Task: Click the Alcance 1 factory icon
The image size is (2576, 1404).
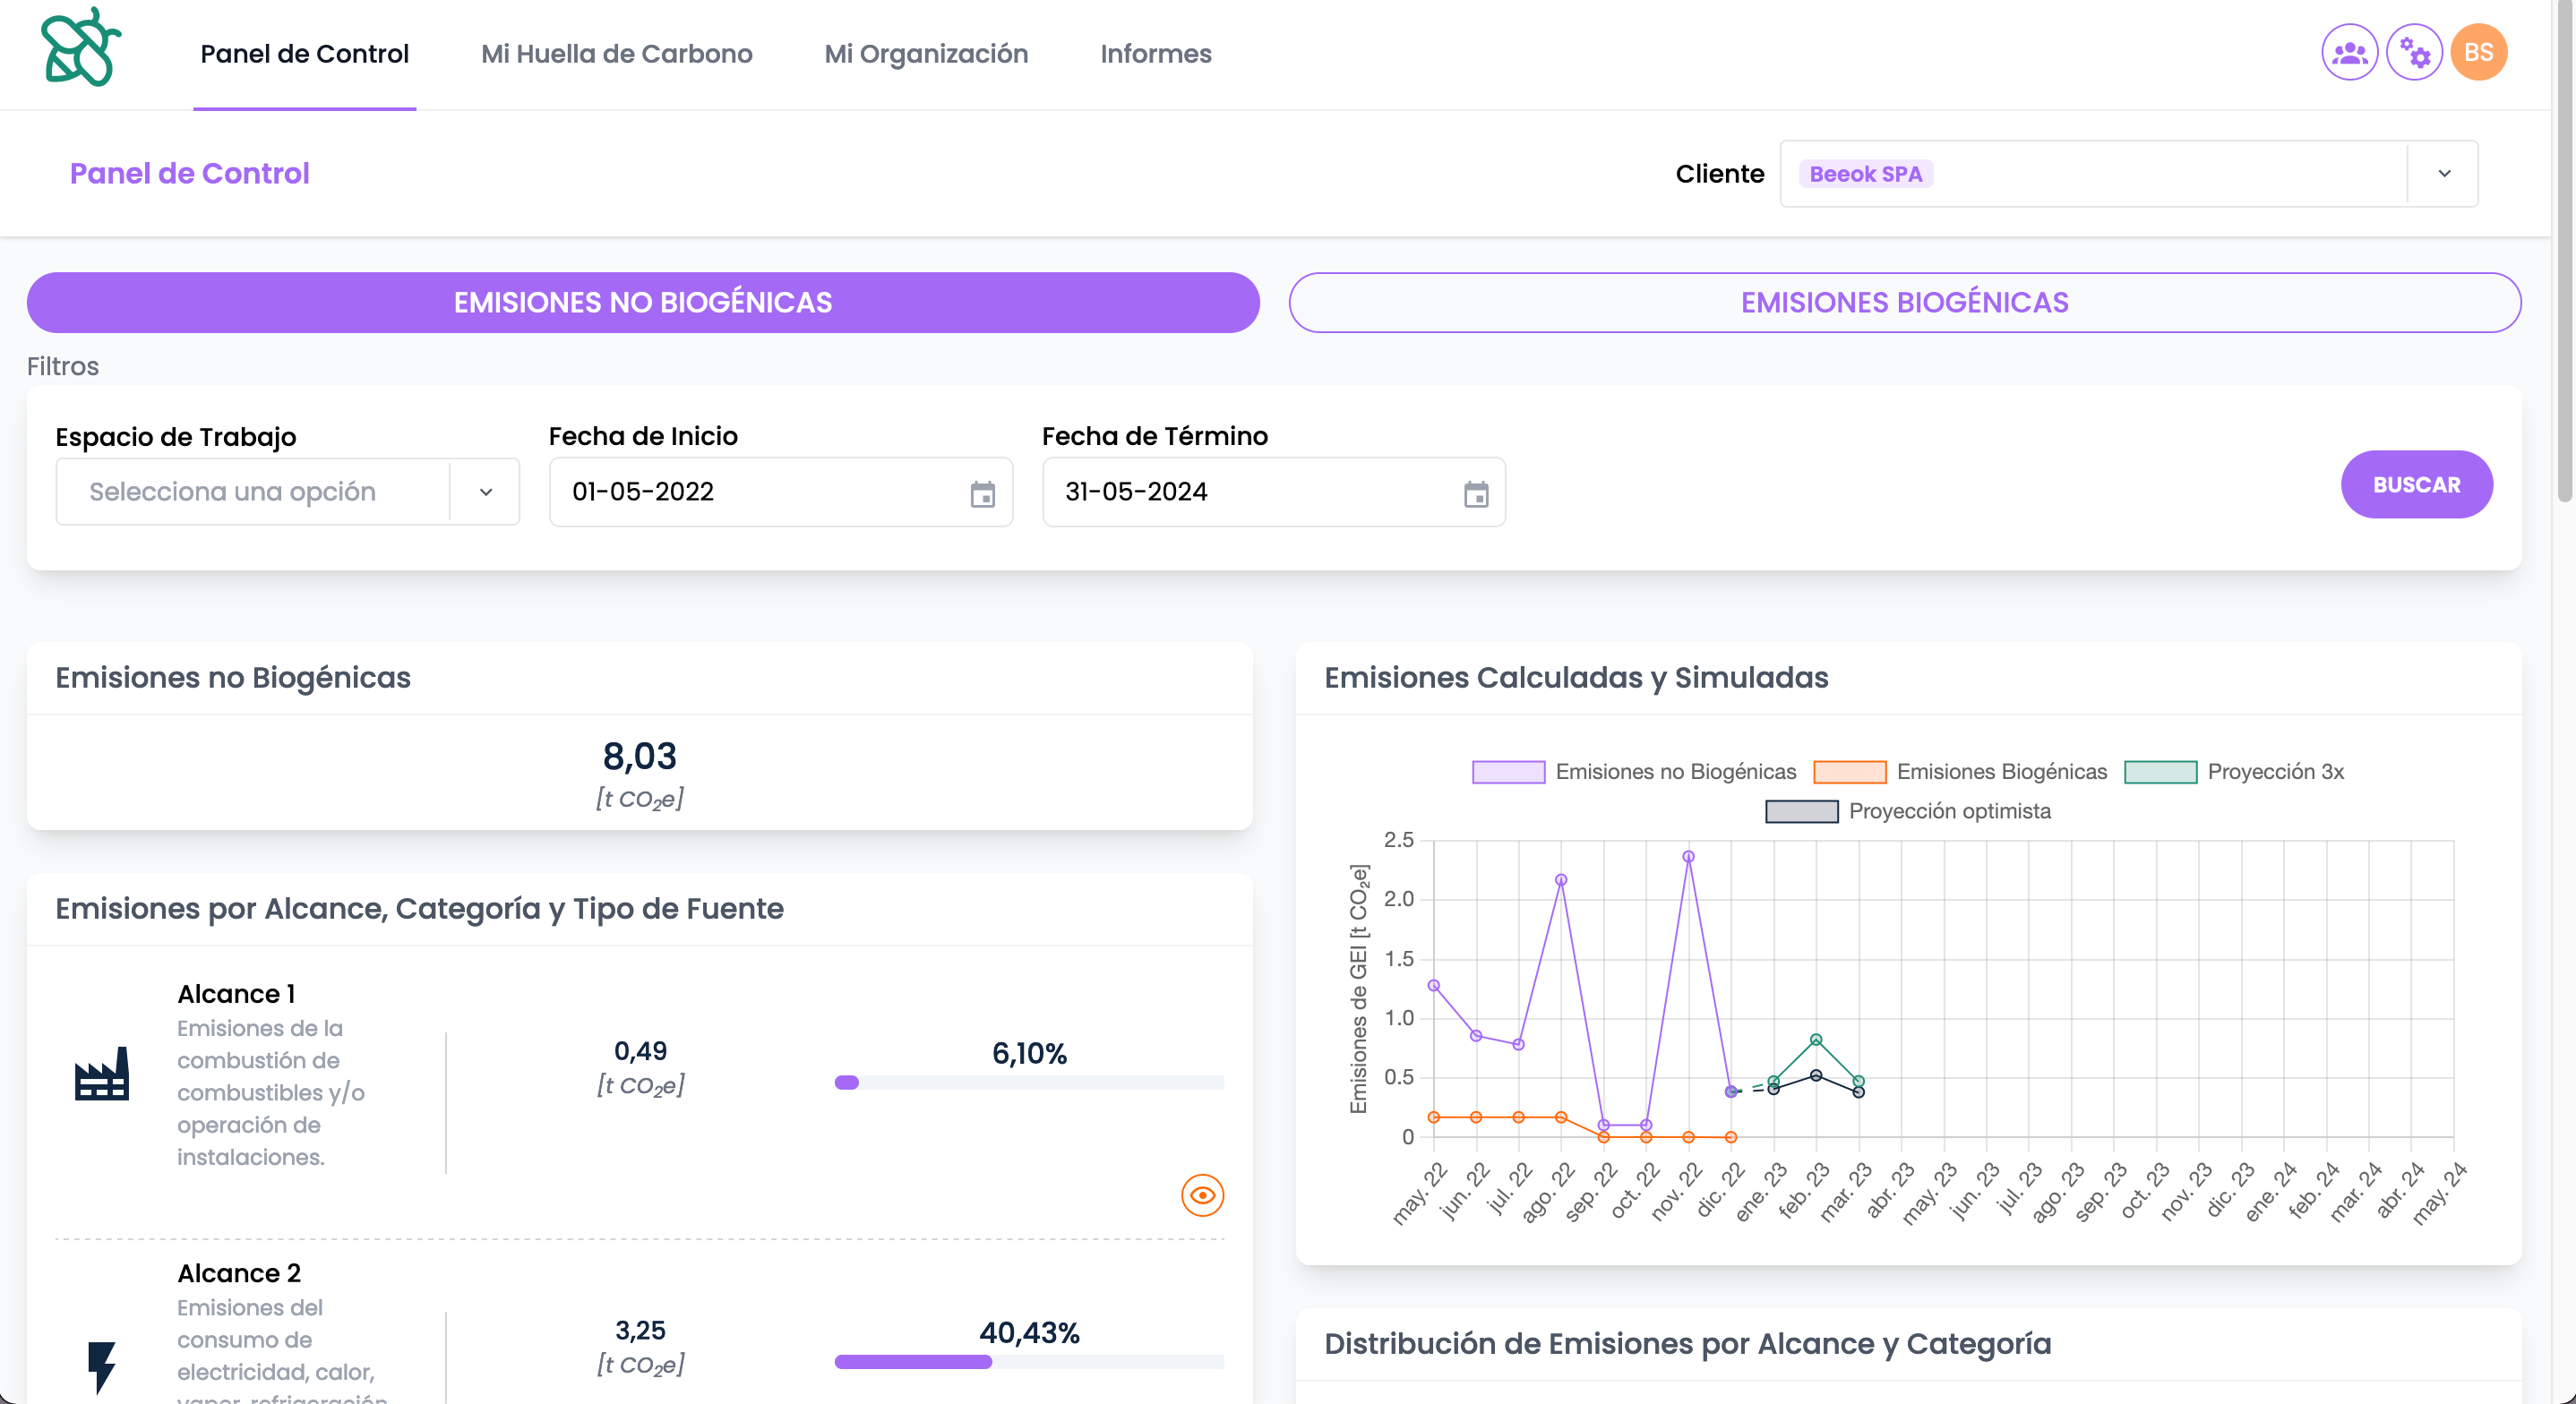Action: pyautogui.click(x=102, y=1073)
